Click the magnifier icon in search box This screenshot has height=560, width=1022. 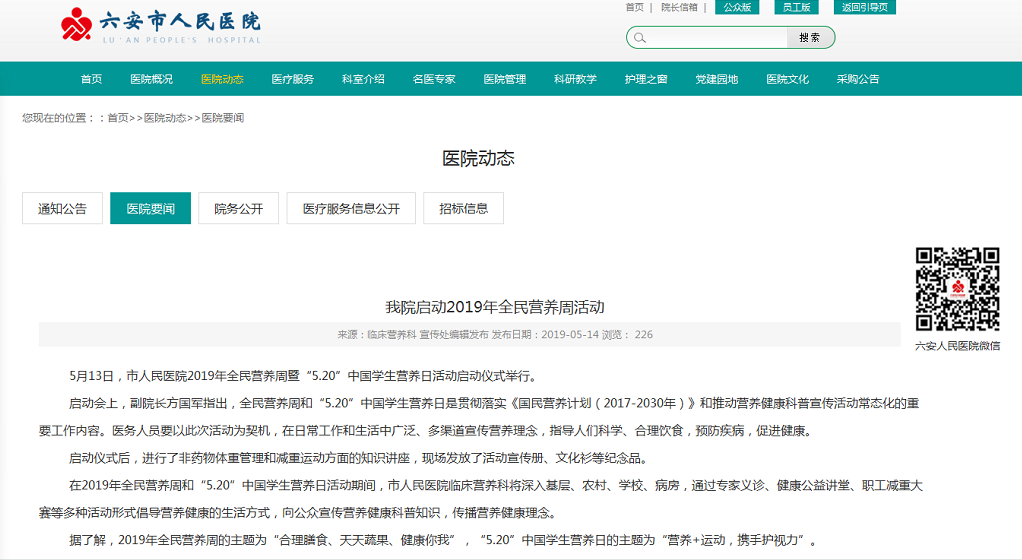point(640,38)
